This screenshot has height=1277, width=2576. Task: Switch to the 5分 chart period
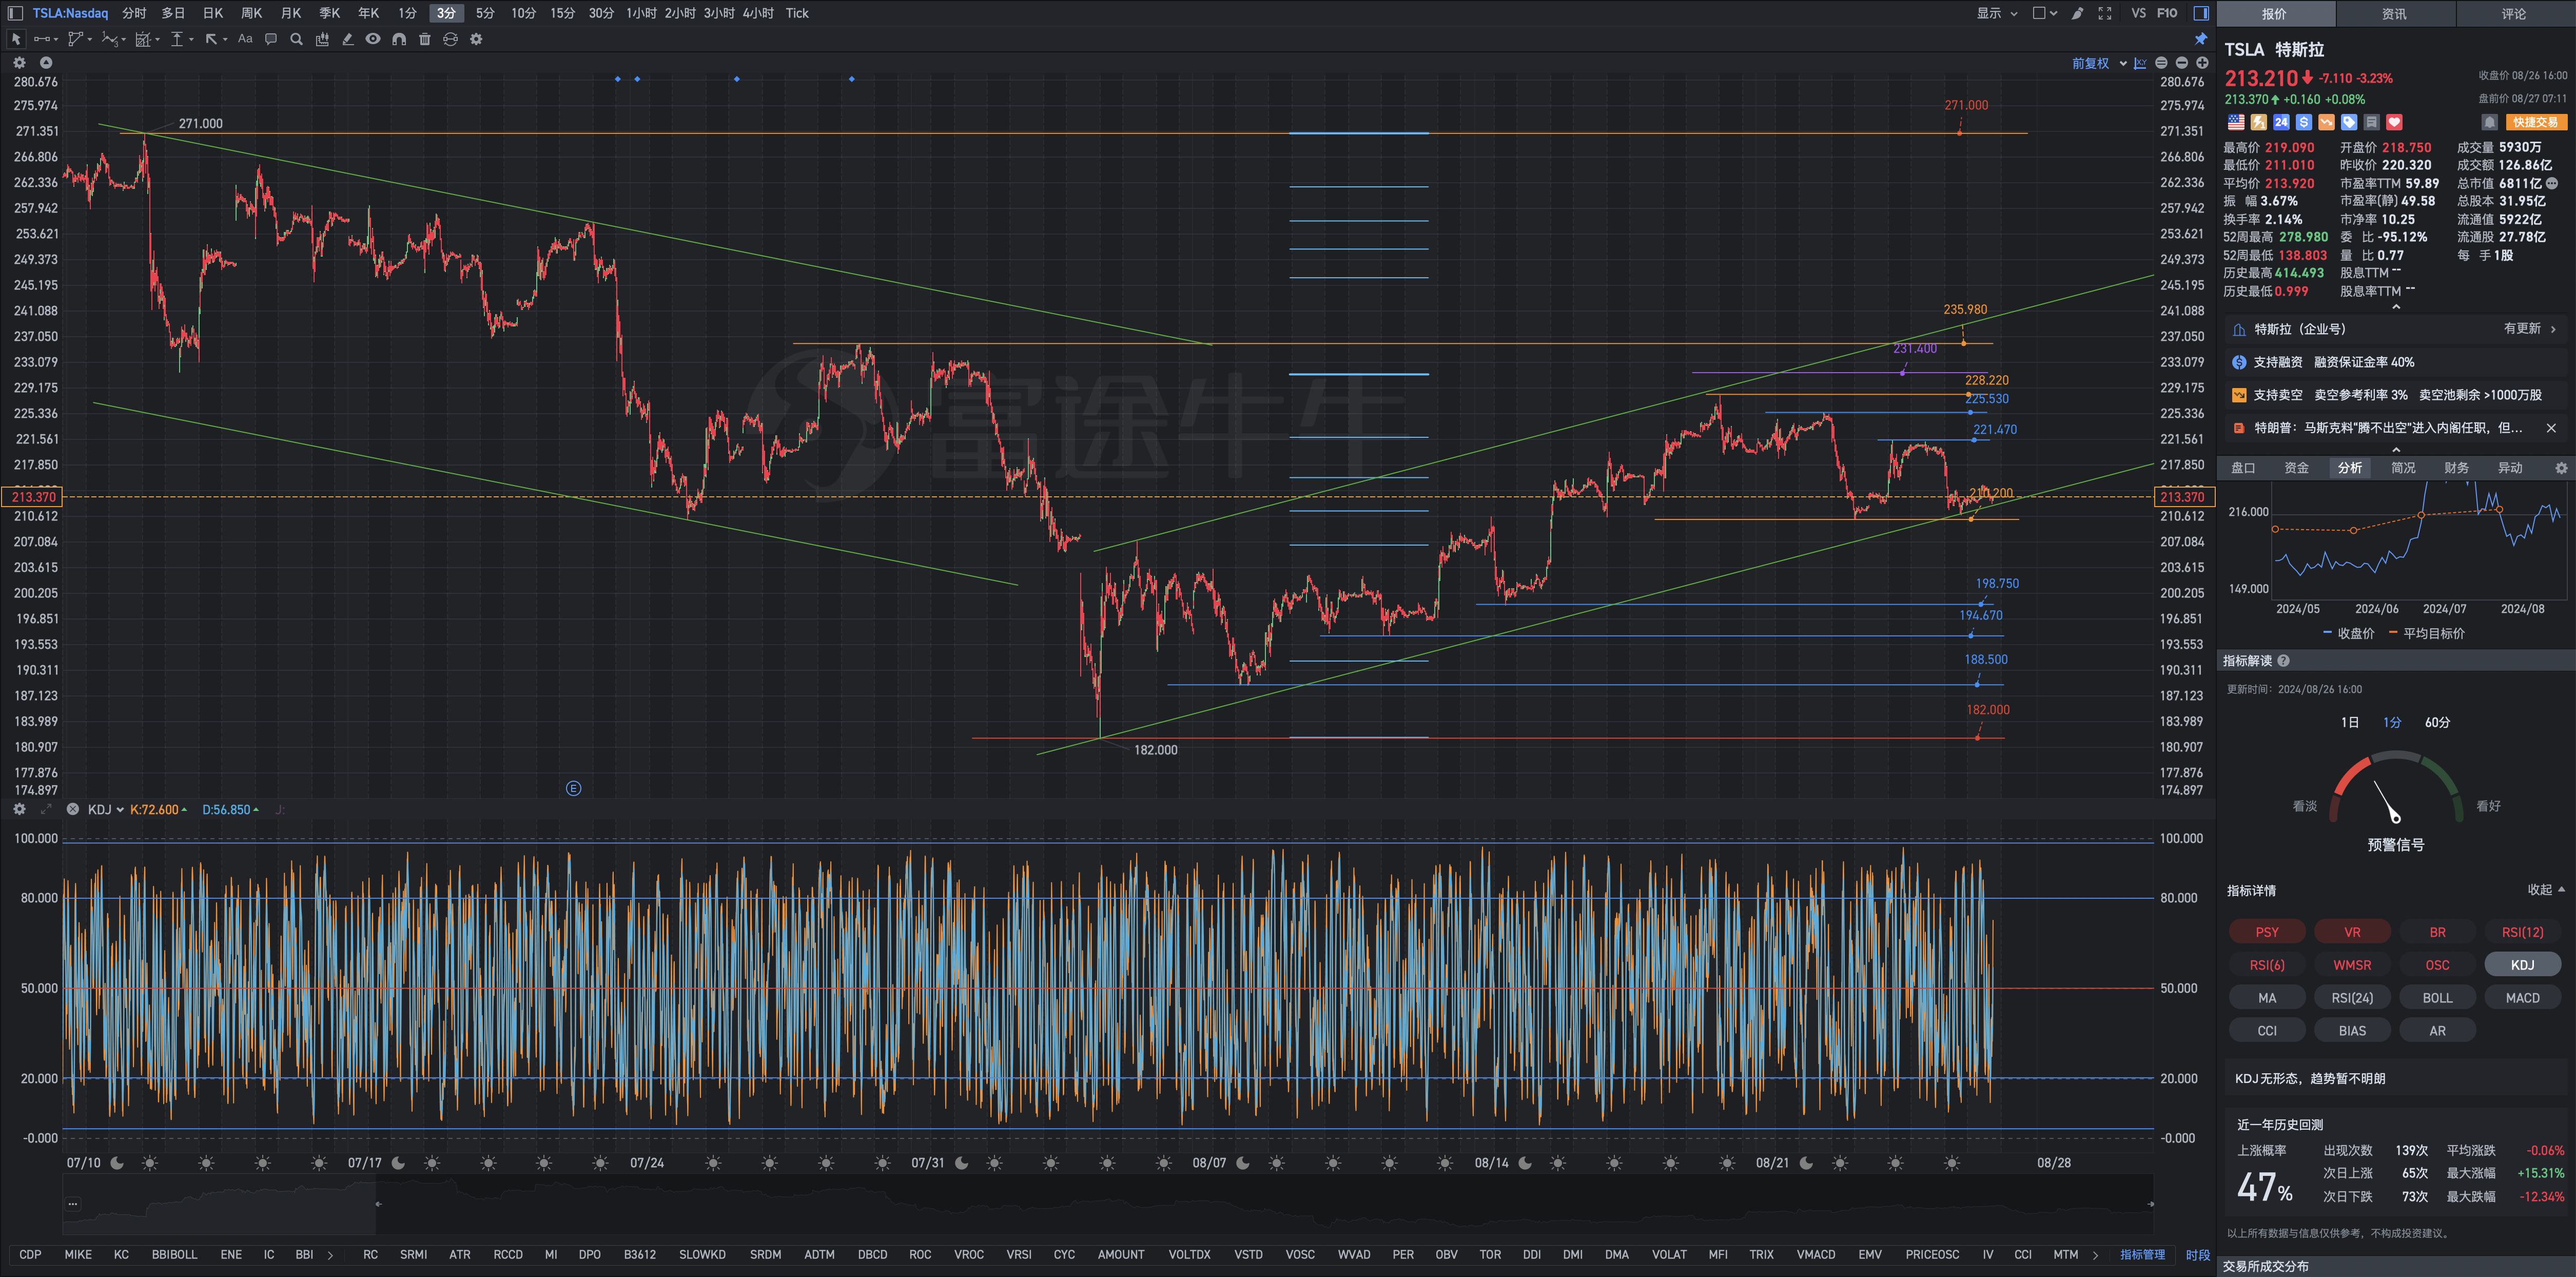click(485, 13)
